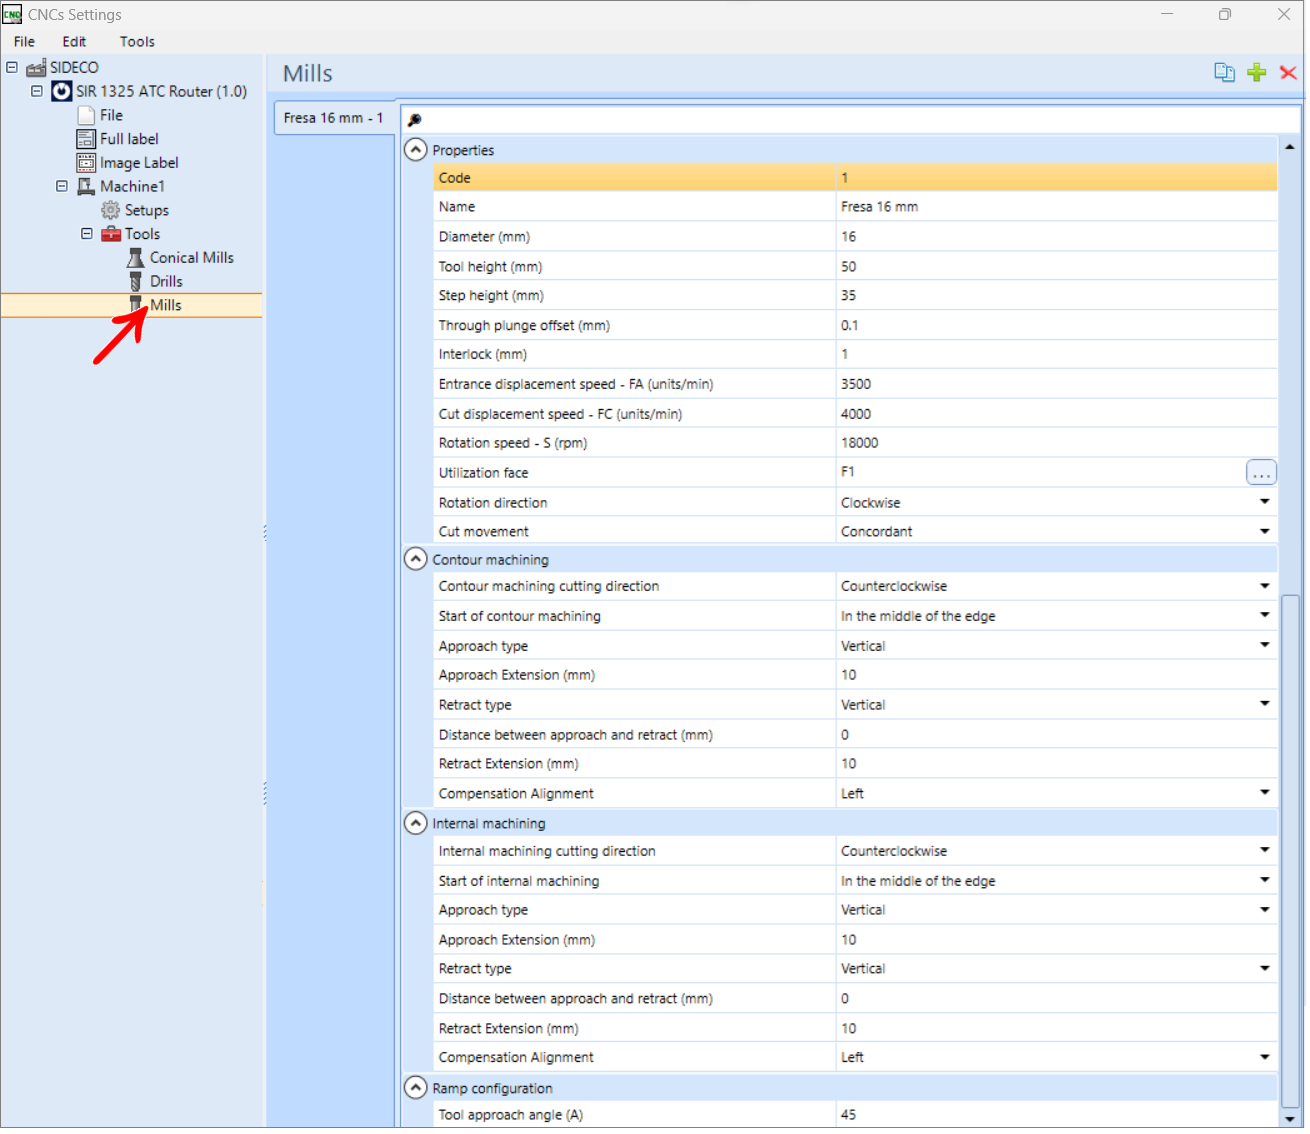Select the Fresa 16 mm - 1 tab

[334, 118]
